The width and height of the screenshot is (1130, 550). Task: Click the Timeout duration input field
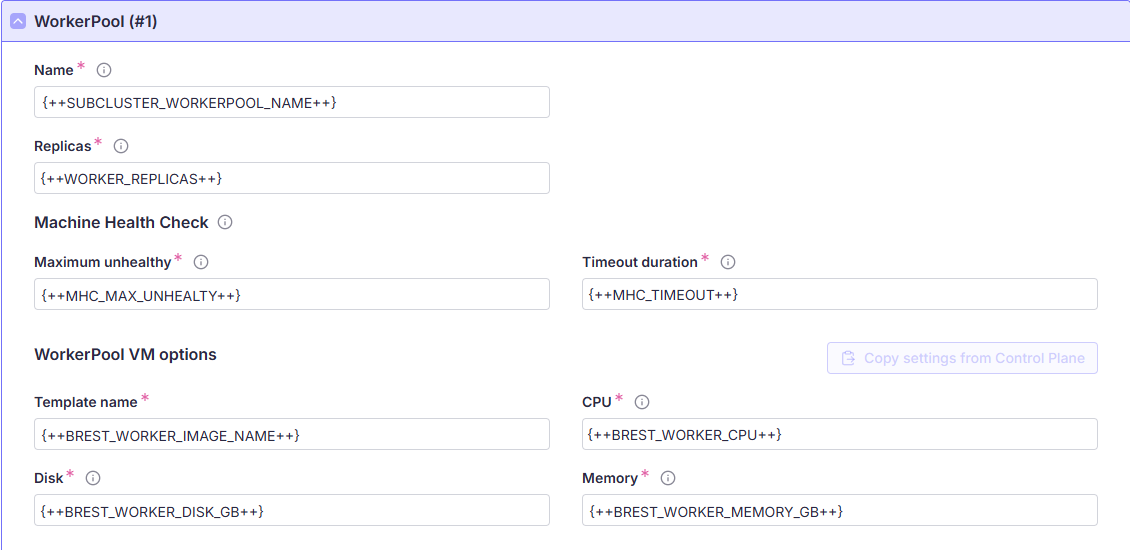[839, 294]
